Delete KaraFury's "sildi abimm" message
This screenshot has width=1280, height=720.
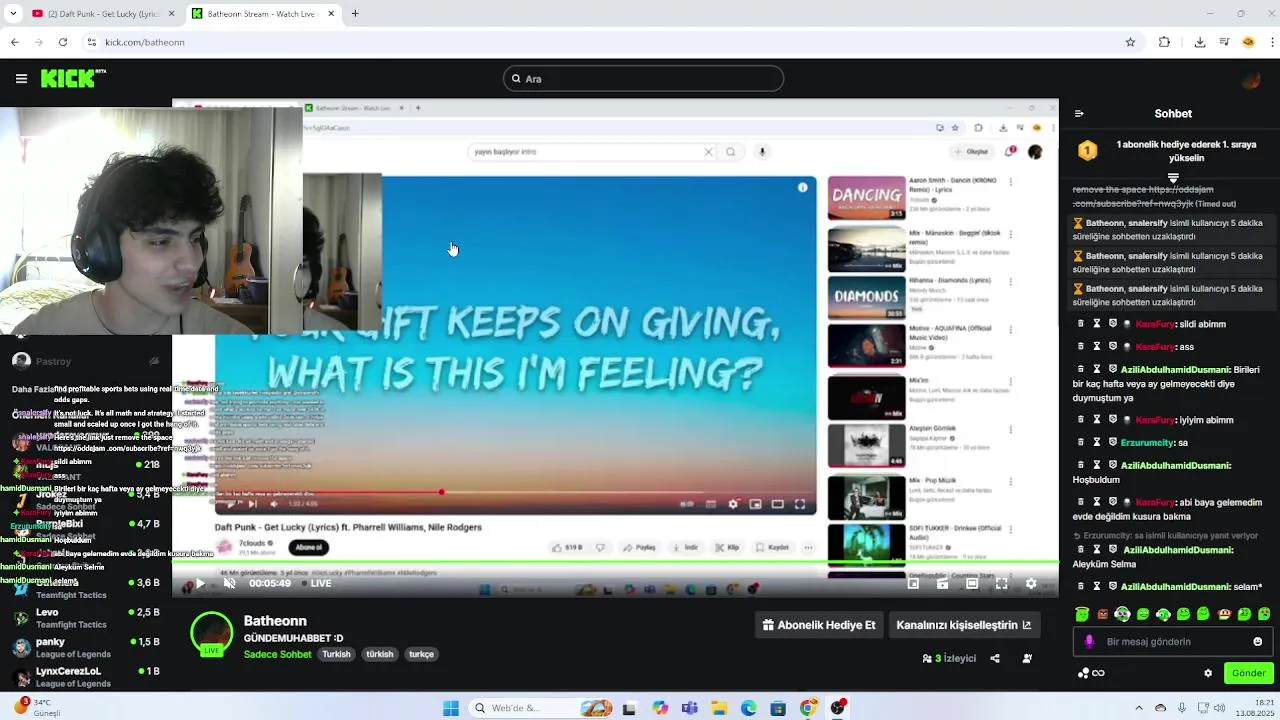point(1081,324)
